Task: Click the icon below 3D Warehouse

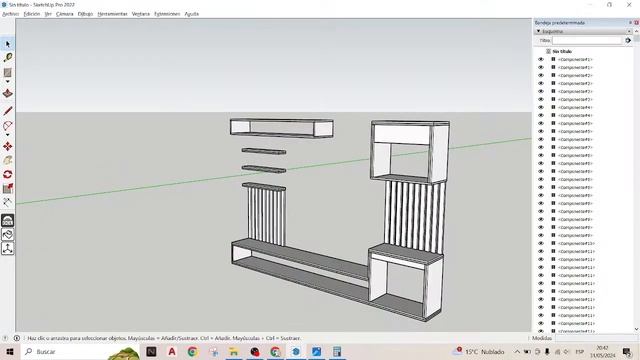Action: point(7,235)
